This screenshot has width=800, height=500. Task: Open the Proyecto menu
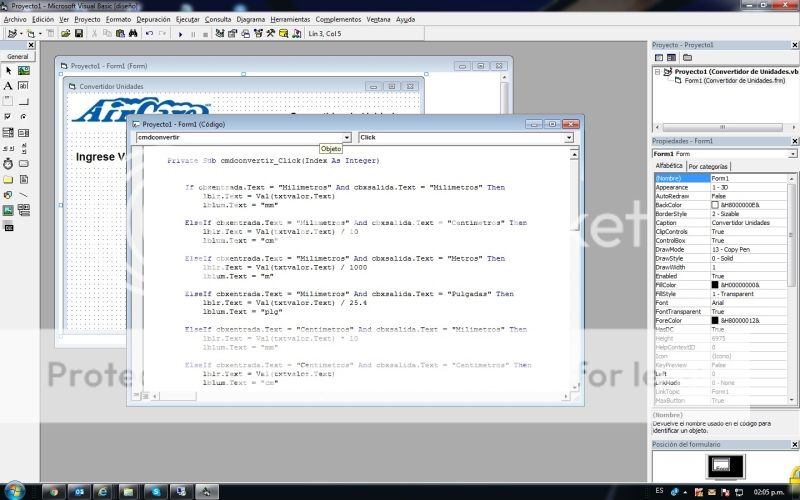[87, 19]
